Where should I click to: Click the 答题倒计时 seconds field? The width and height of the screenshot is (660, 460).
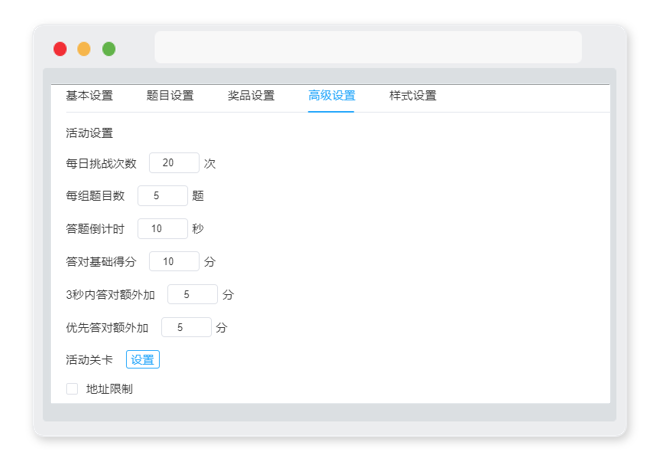coord(162,229)
